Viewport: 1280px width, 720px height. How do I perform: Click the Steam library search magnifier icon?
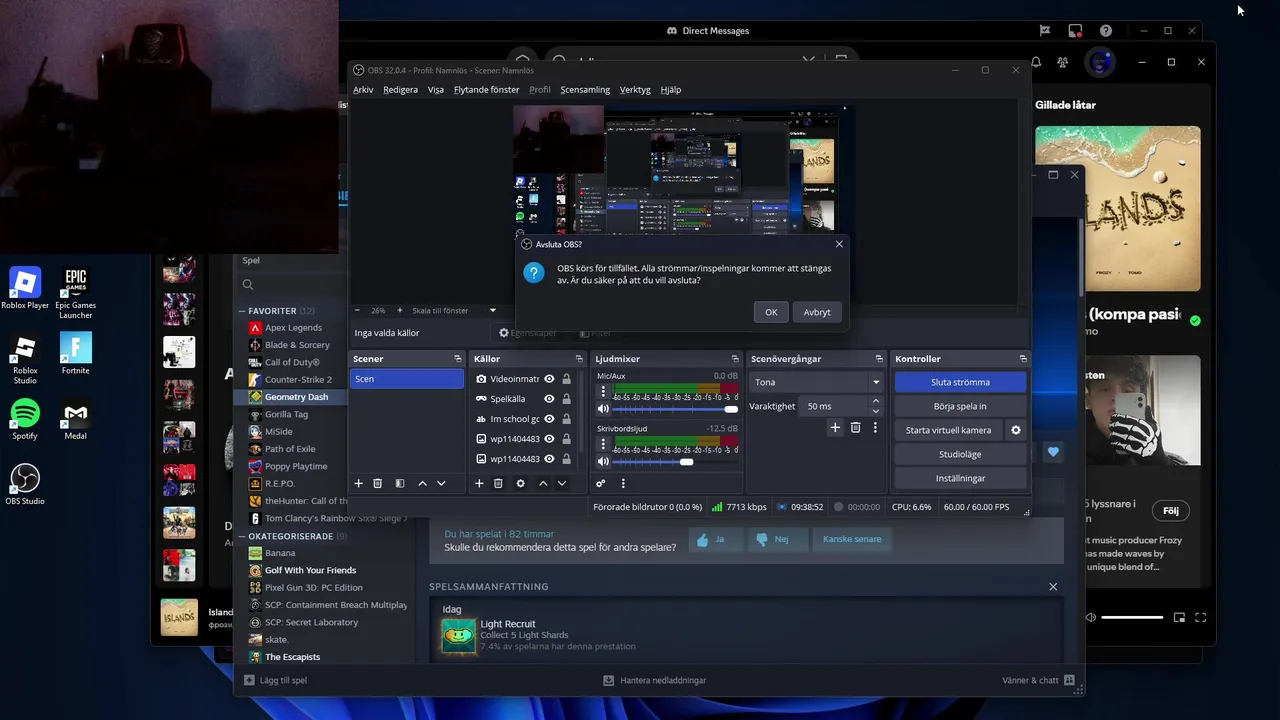[247, 285]
